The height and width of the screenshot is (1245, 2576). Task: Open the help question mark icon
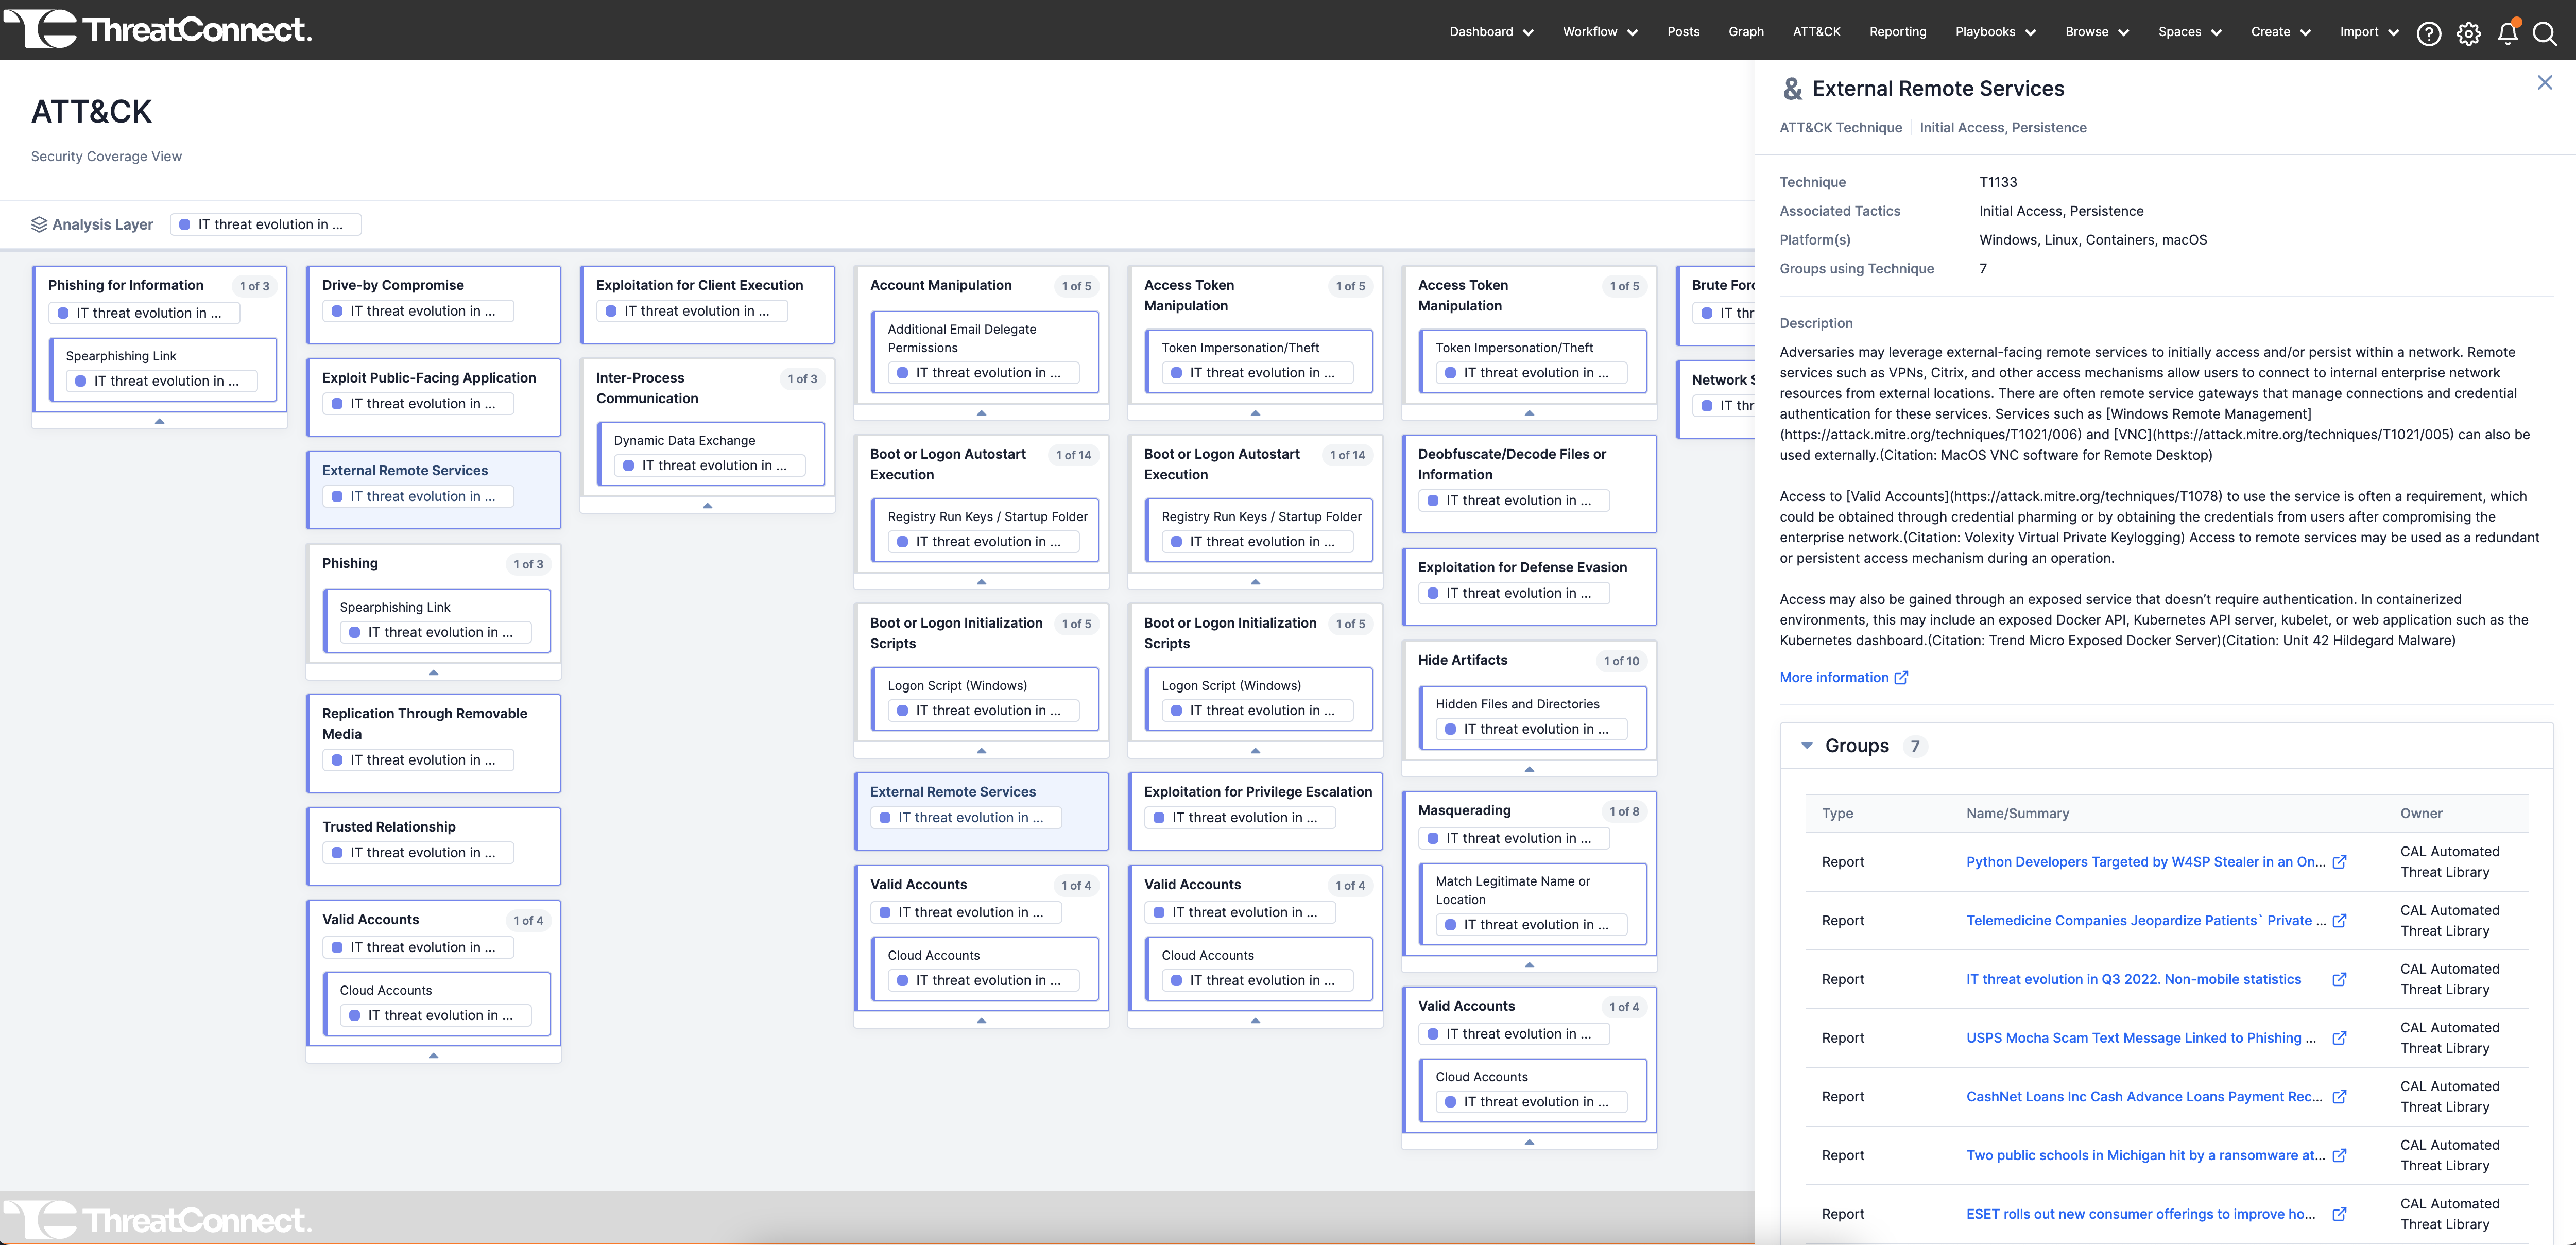(2428, 34)
